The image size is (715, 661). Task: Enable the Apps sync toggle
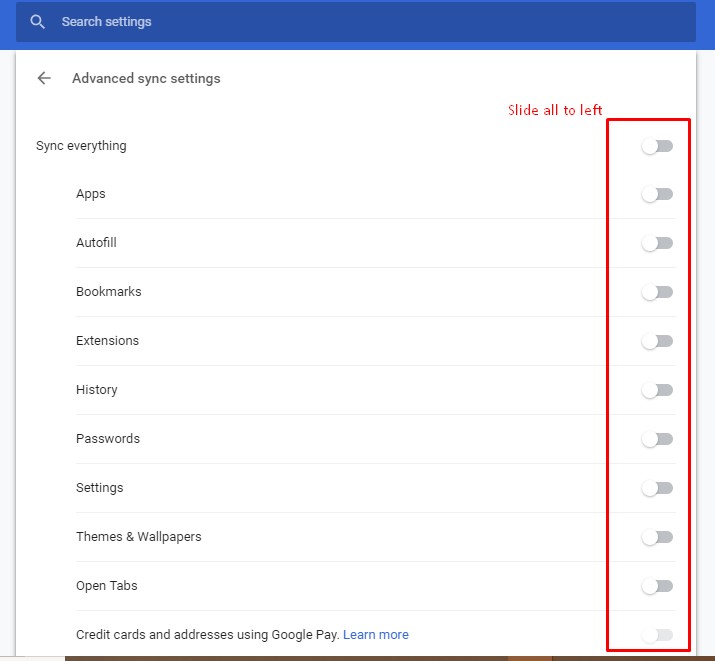(x=657, y=194)
